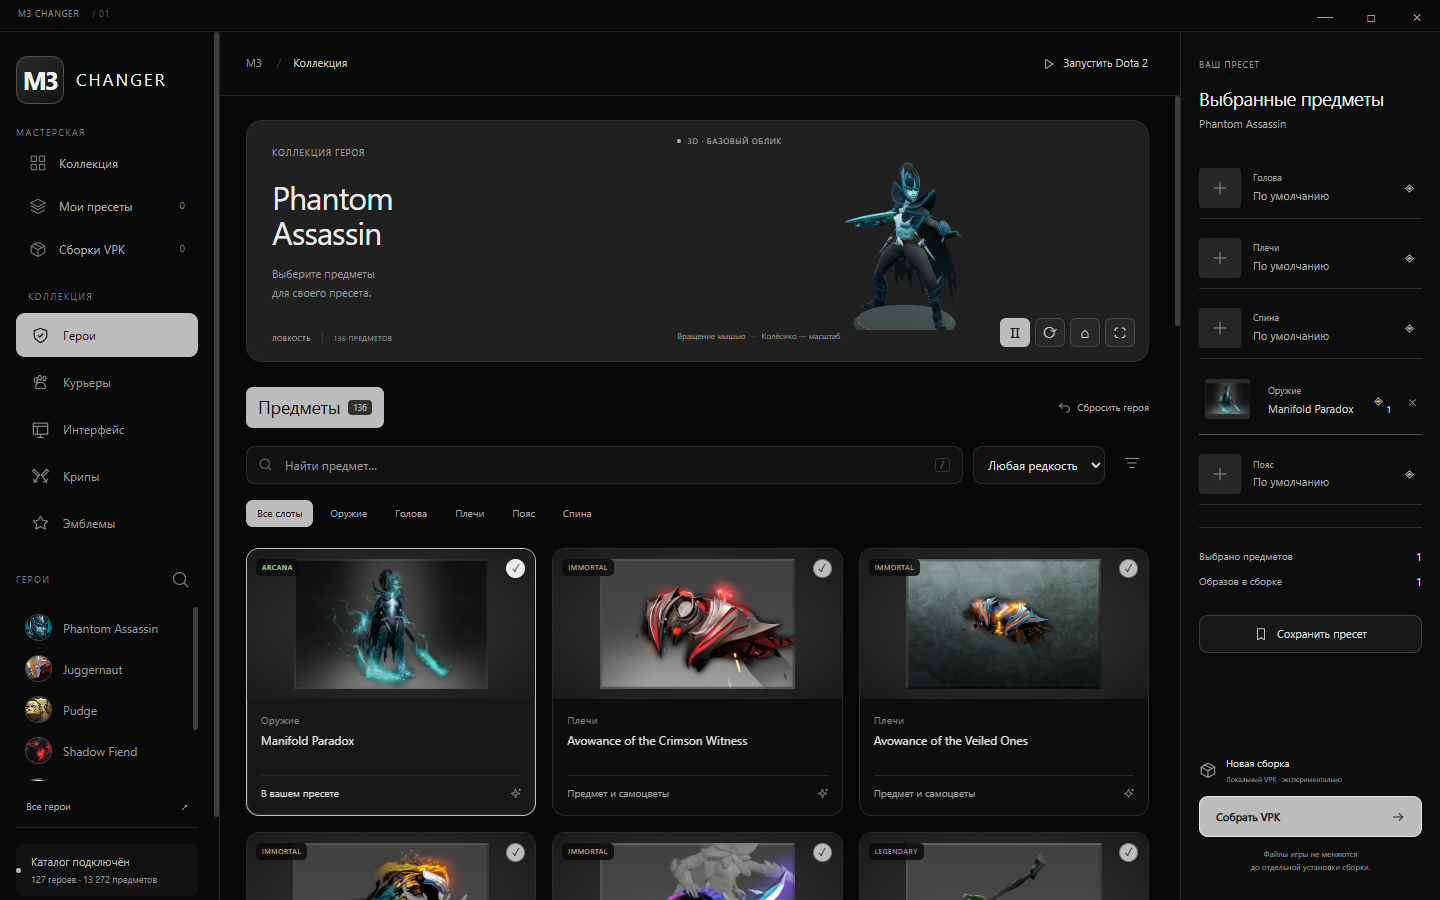Click the sparkle icon on the Manifold Paradox card
The width and height of the screenshot is (1440, 900).
[516, 793]
